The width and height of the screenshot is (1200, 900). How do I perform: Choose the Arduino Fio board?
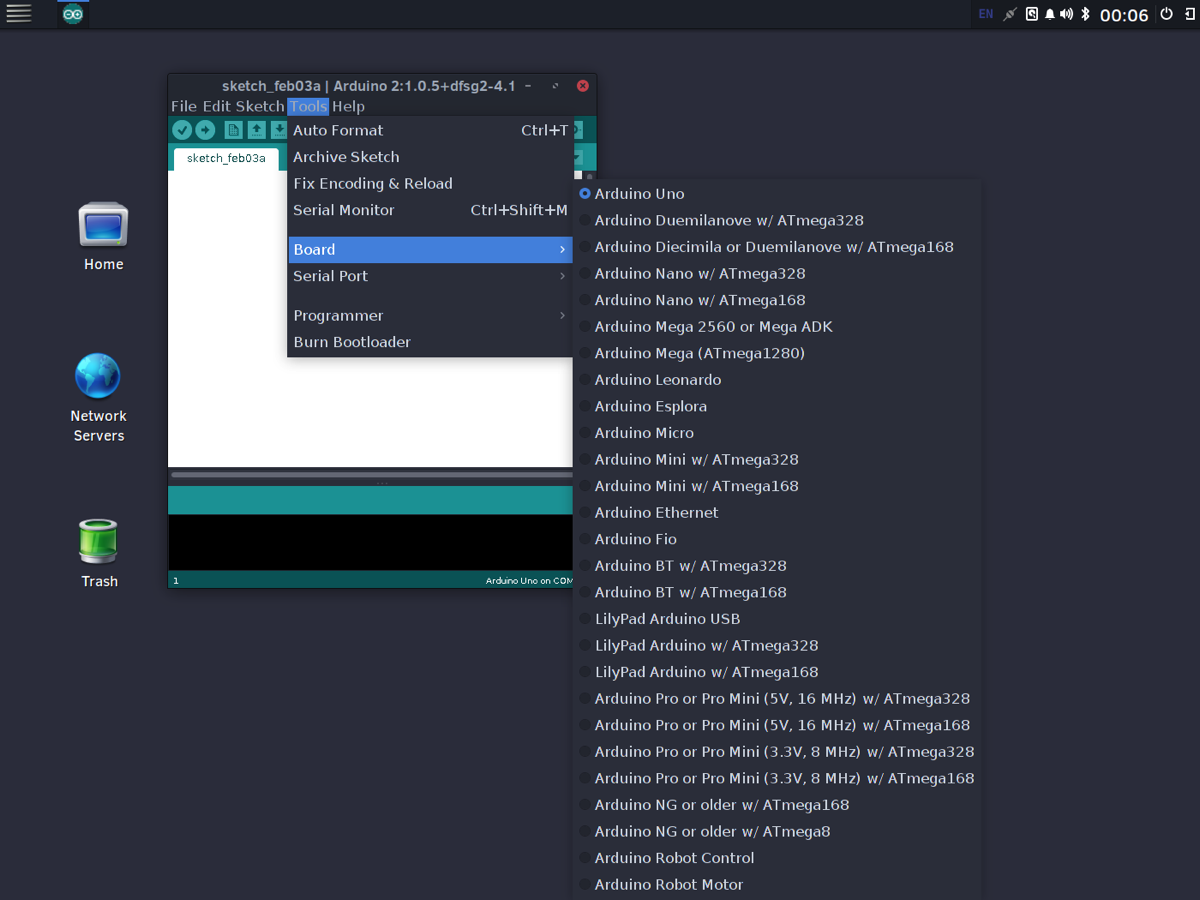pos(777,539)
